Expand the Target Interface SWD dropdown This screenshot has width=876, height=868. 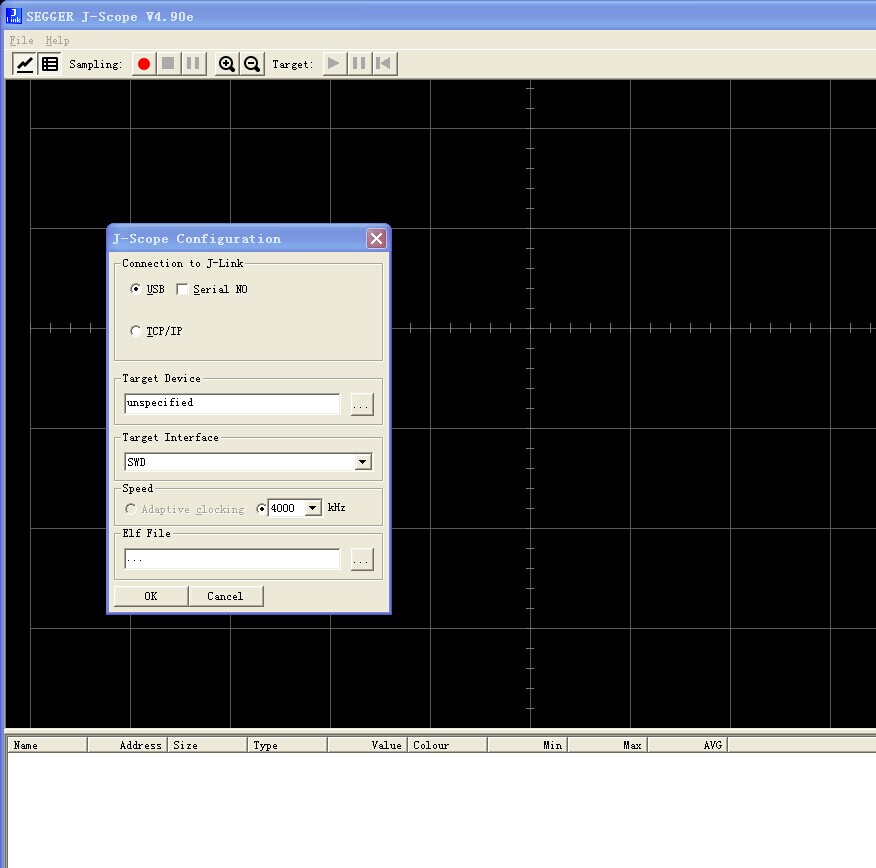(363, 462)
